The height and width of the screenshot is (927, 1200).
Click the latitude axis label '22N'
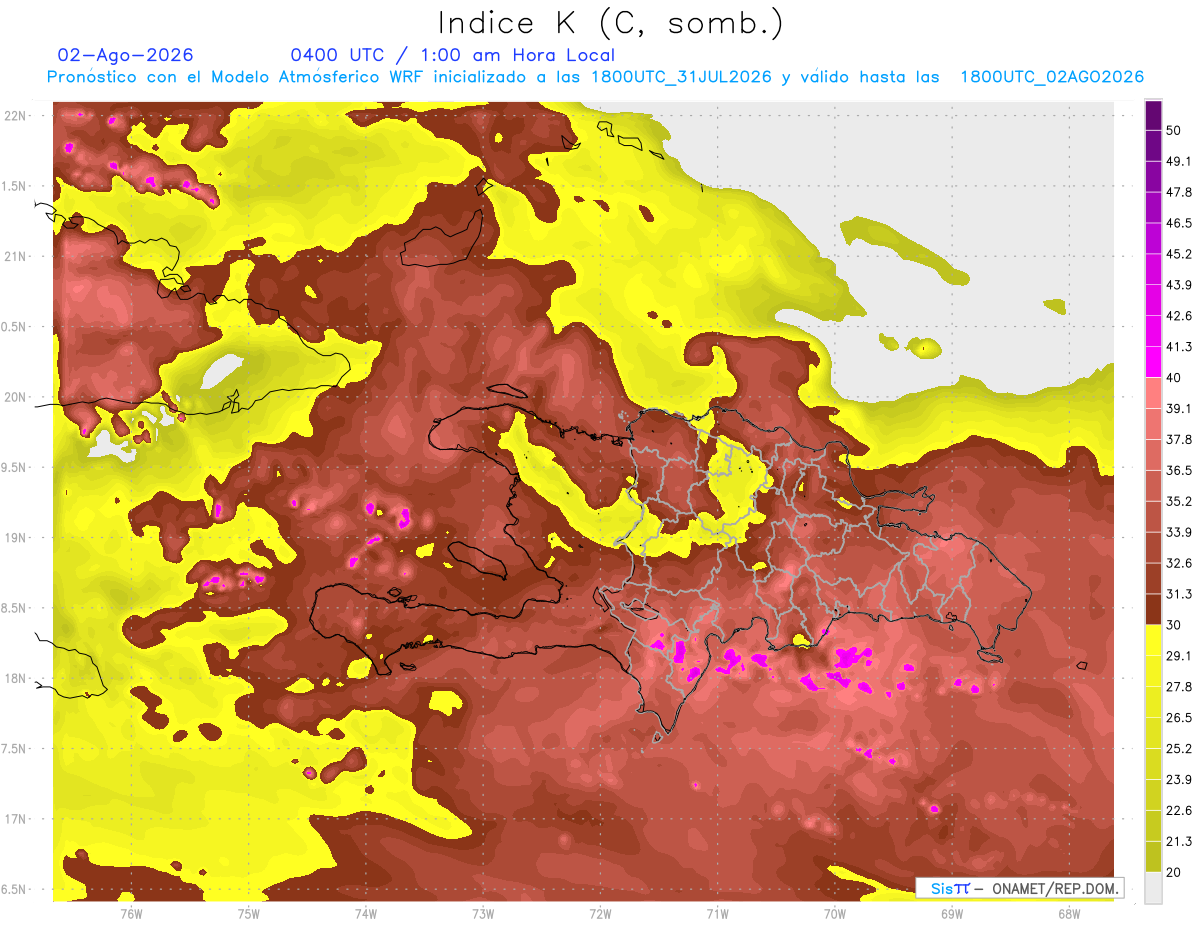click(x=15, y=115)
